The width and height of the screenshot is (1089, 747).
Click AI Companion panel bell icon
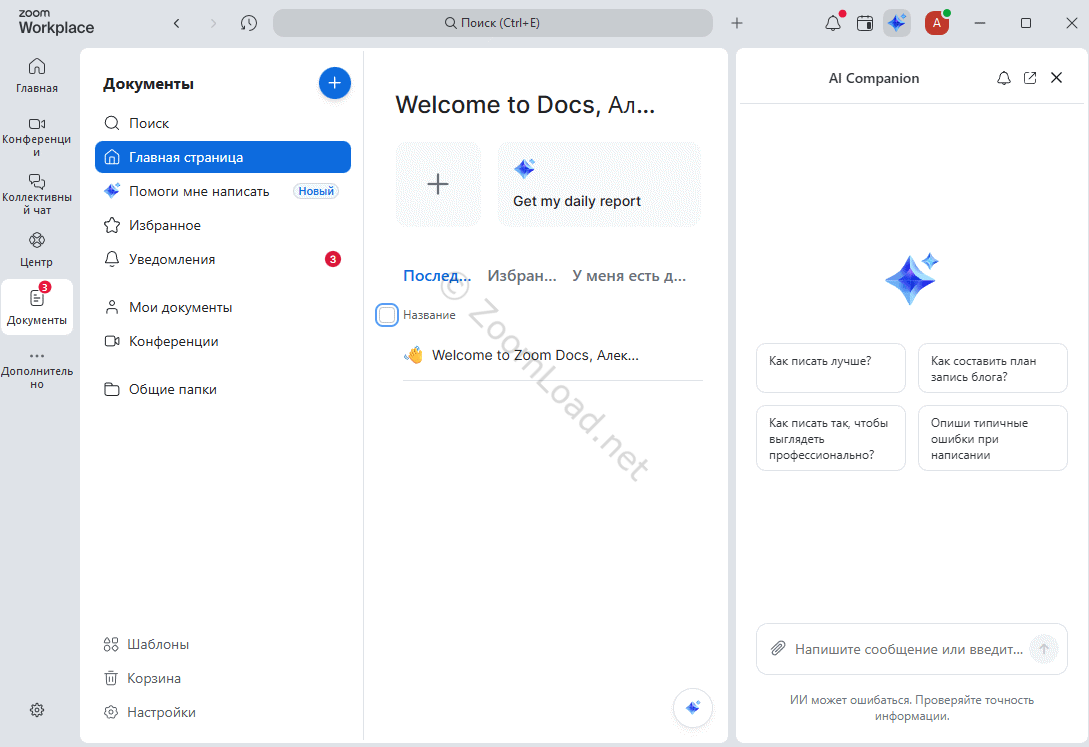click(1004, 78)
